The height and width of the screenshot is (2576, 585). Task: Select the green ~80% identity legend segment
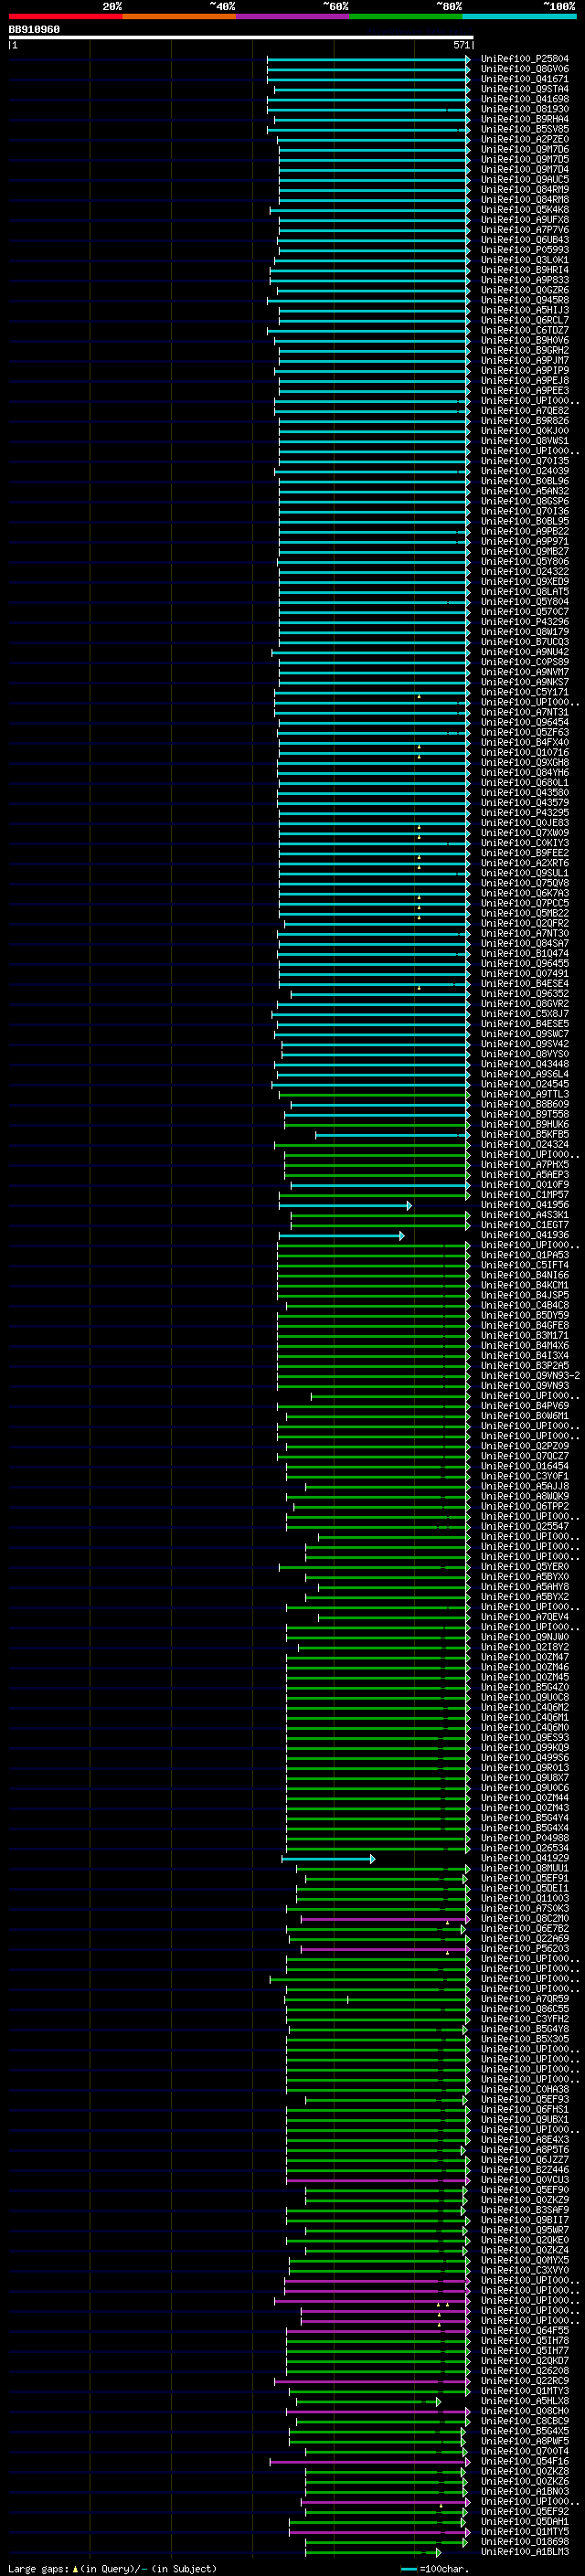click(406, 16)
